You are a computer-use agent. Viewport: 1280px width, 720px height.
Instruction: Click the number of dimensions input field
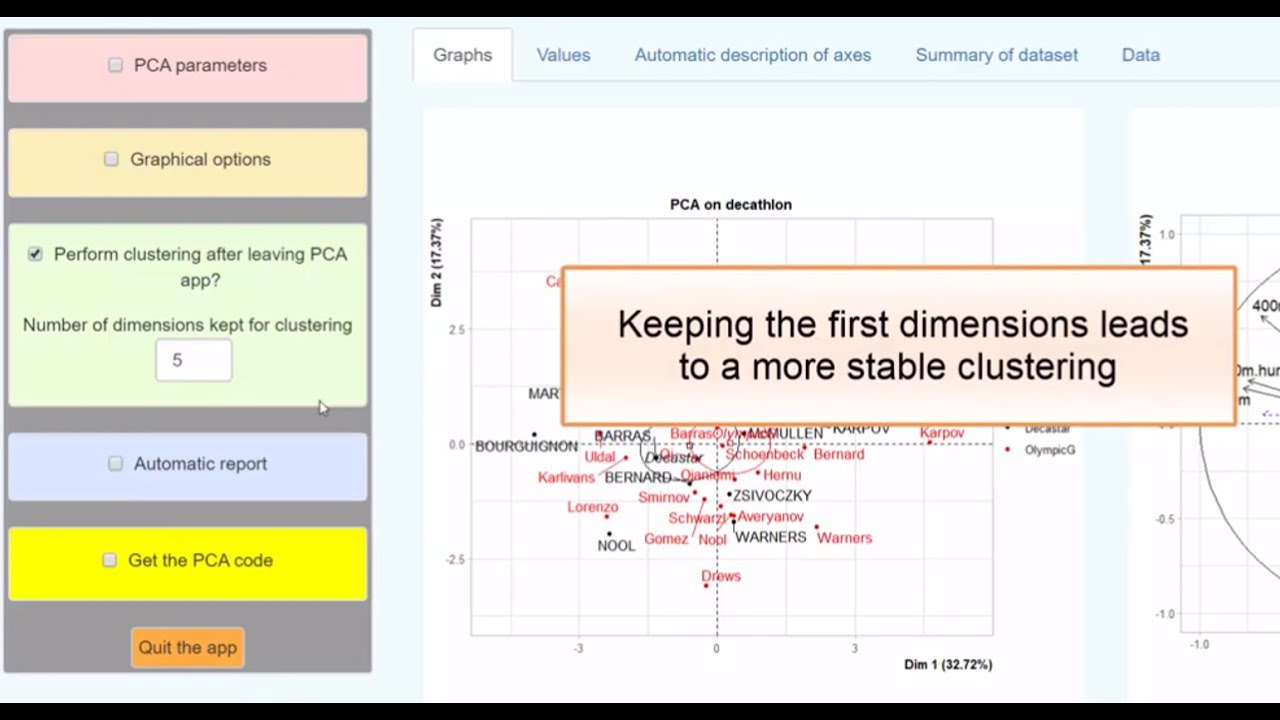click(194, 360)
